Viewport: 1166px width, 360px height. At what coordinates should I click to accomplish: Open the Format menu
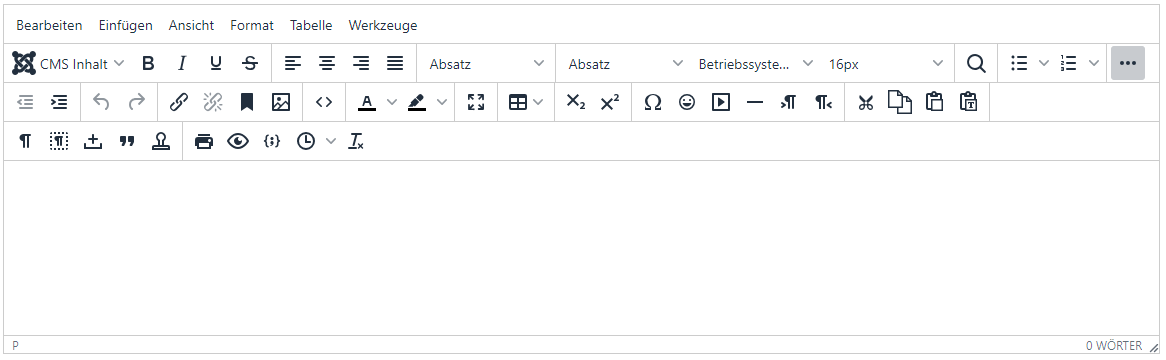[x=251, y=25]
